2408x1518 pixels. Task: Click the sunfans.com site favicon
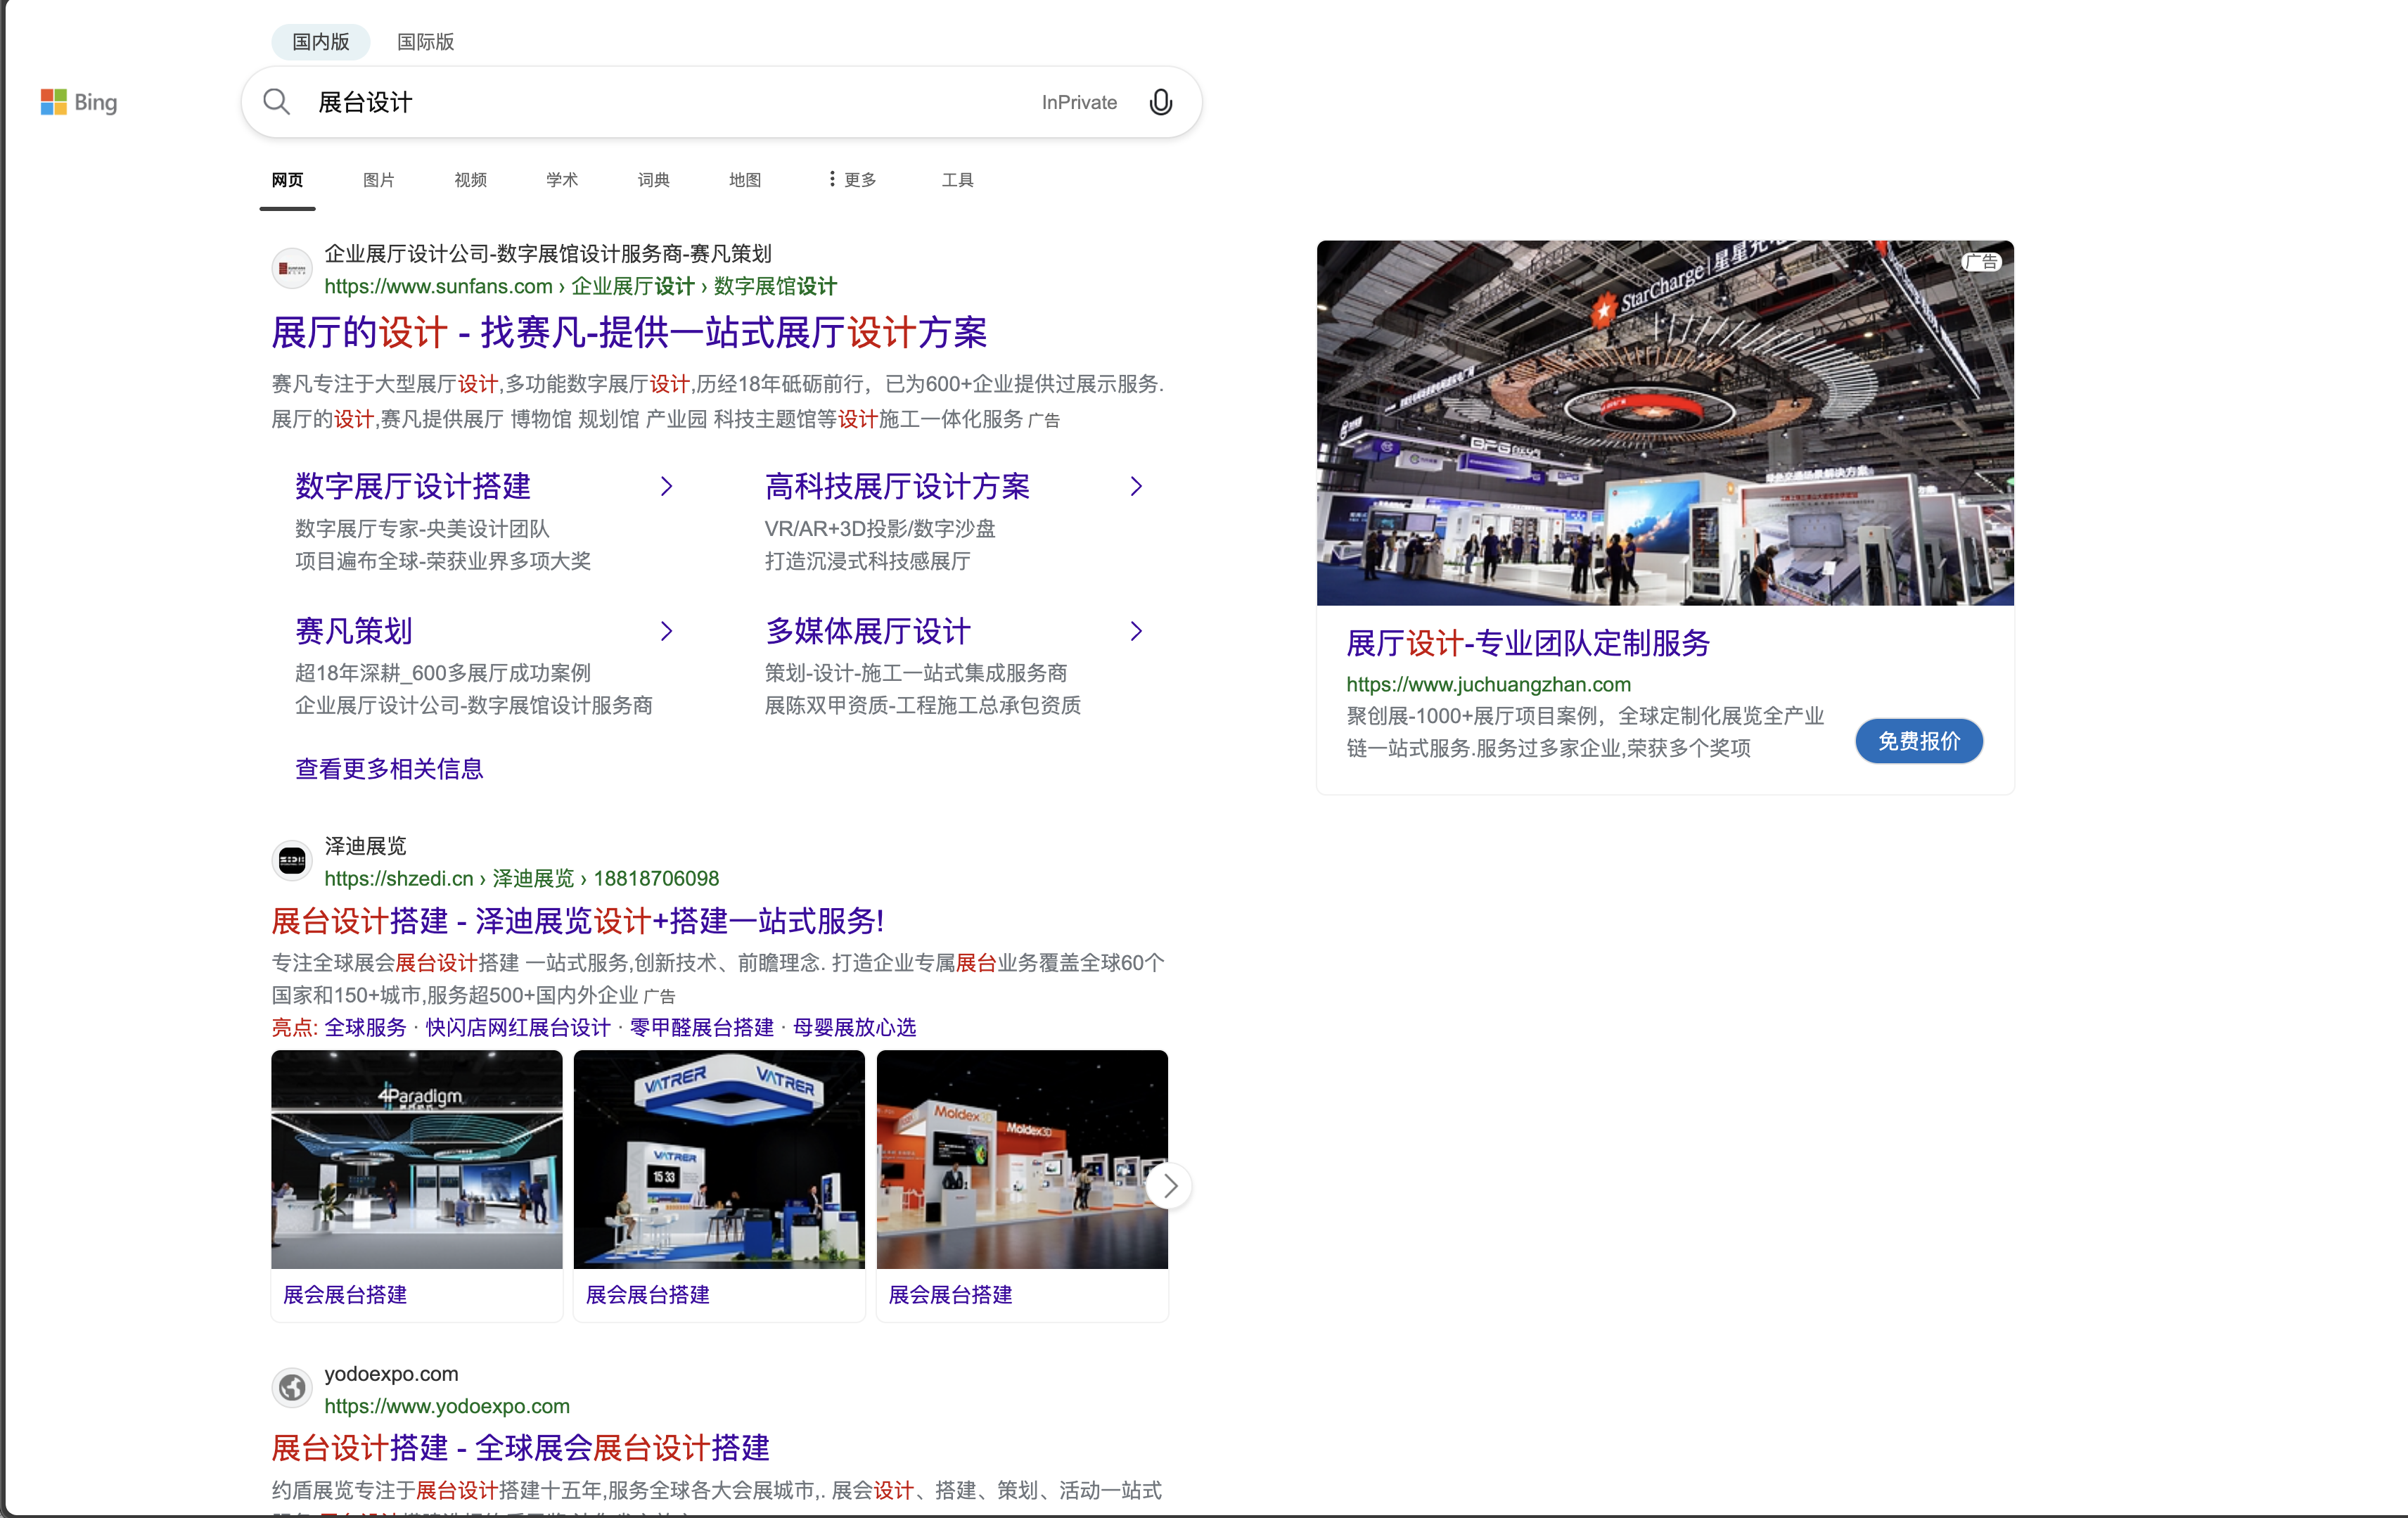coord(292,269)
